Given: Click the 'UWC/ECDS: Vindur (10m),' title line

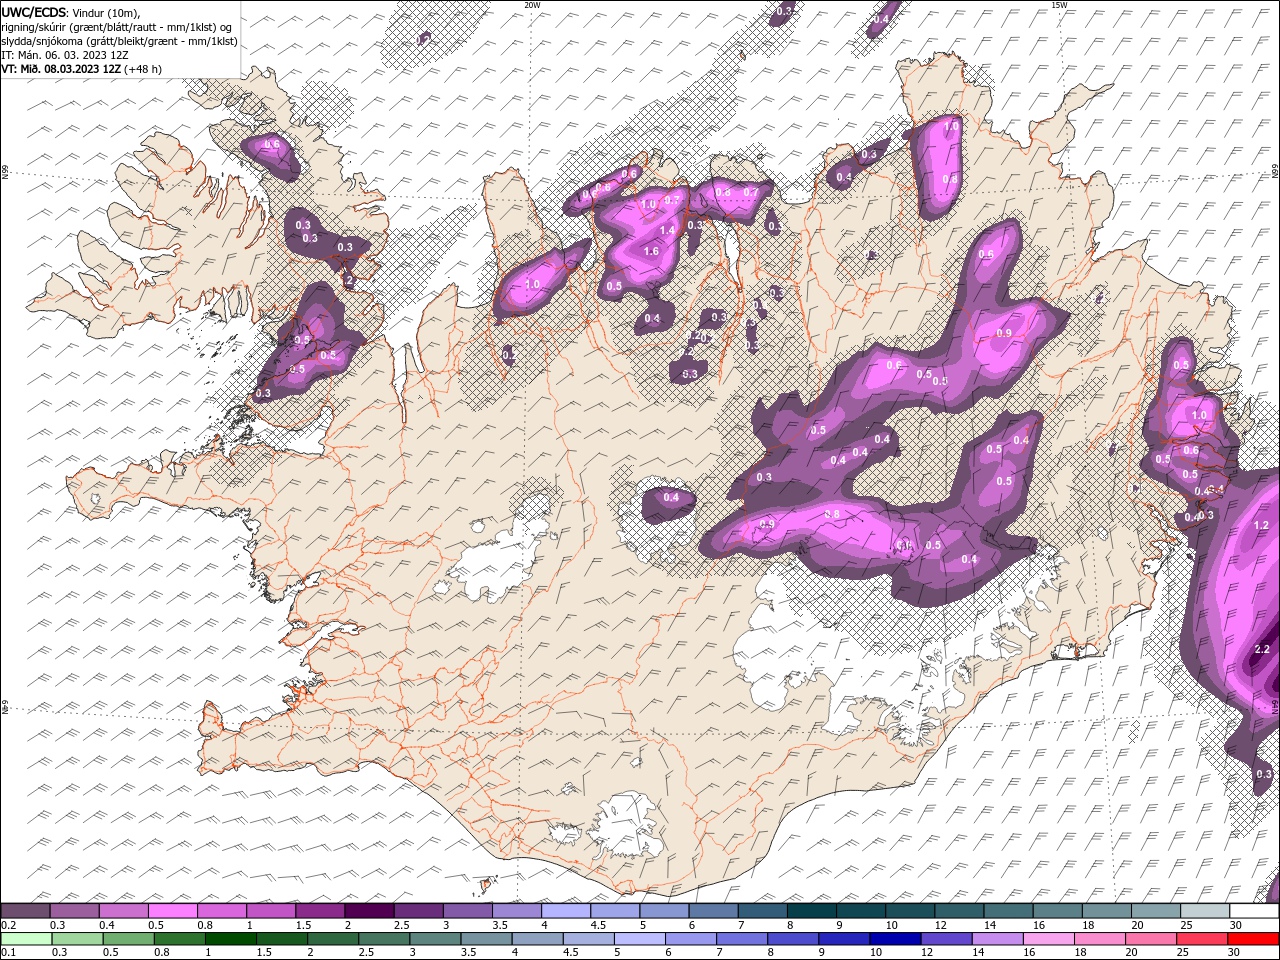Looking at the screenshot, I should [71, 12].
